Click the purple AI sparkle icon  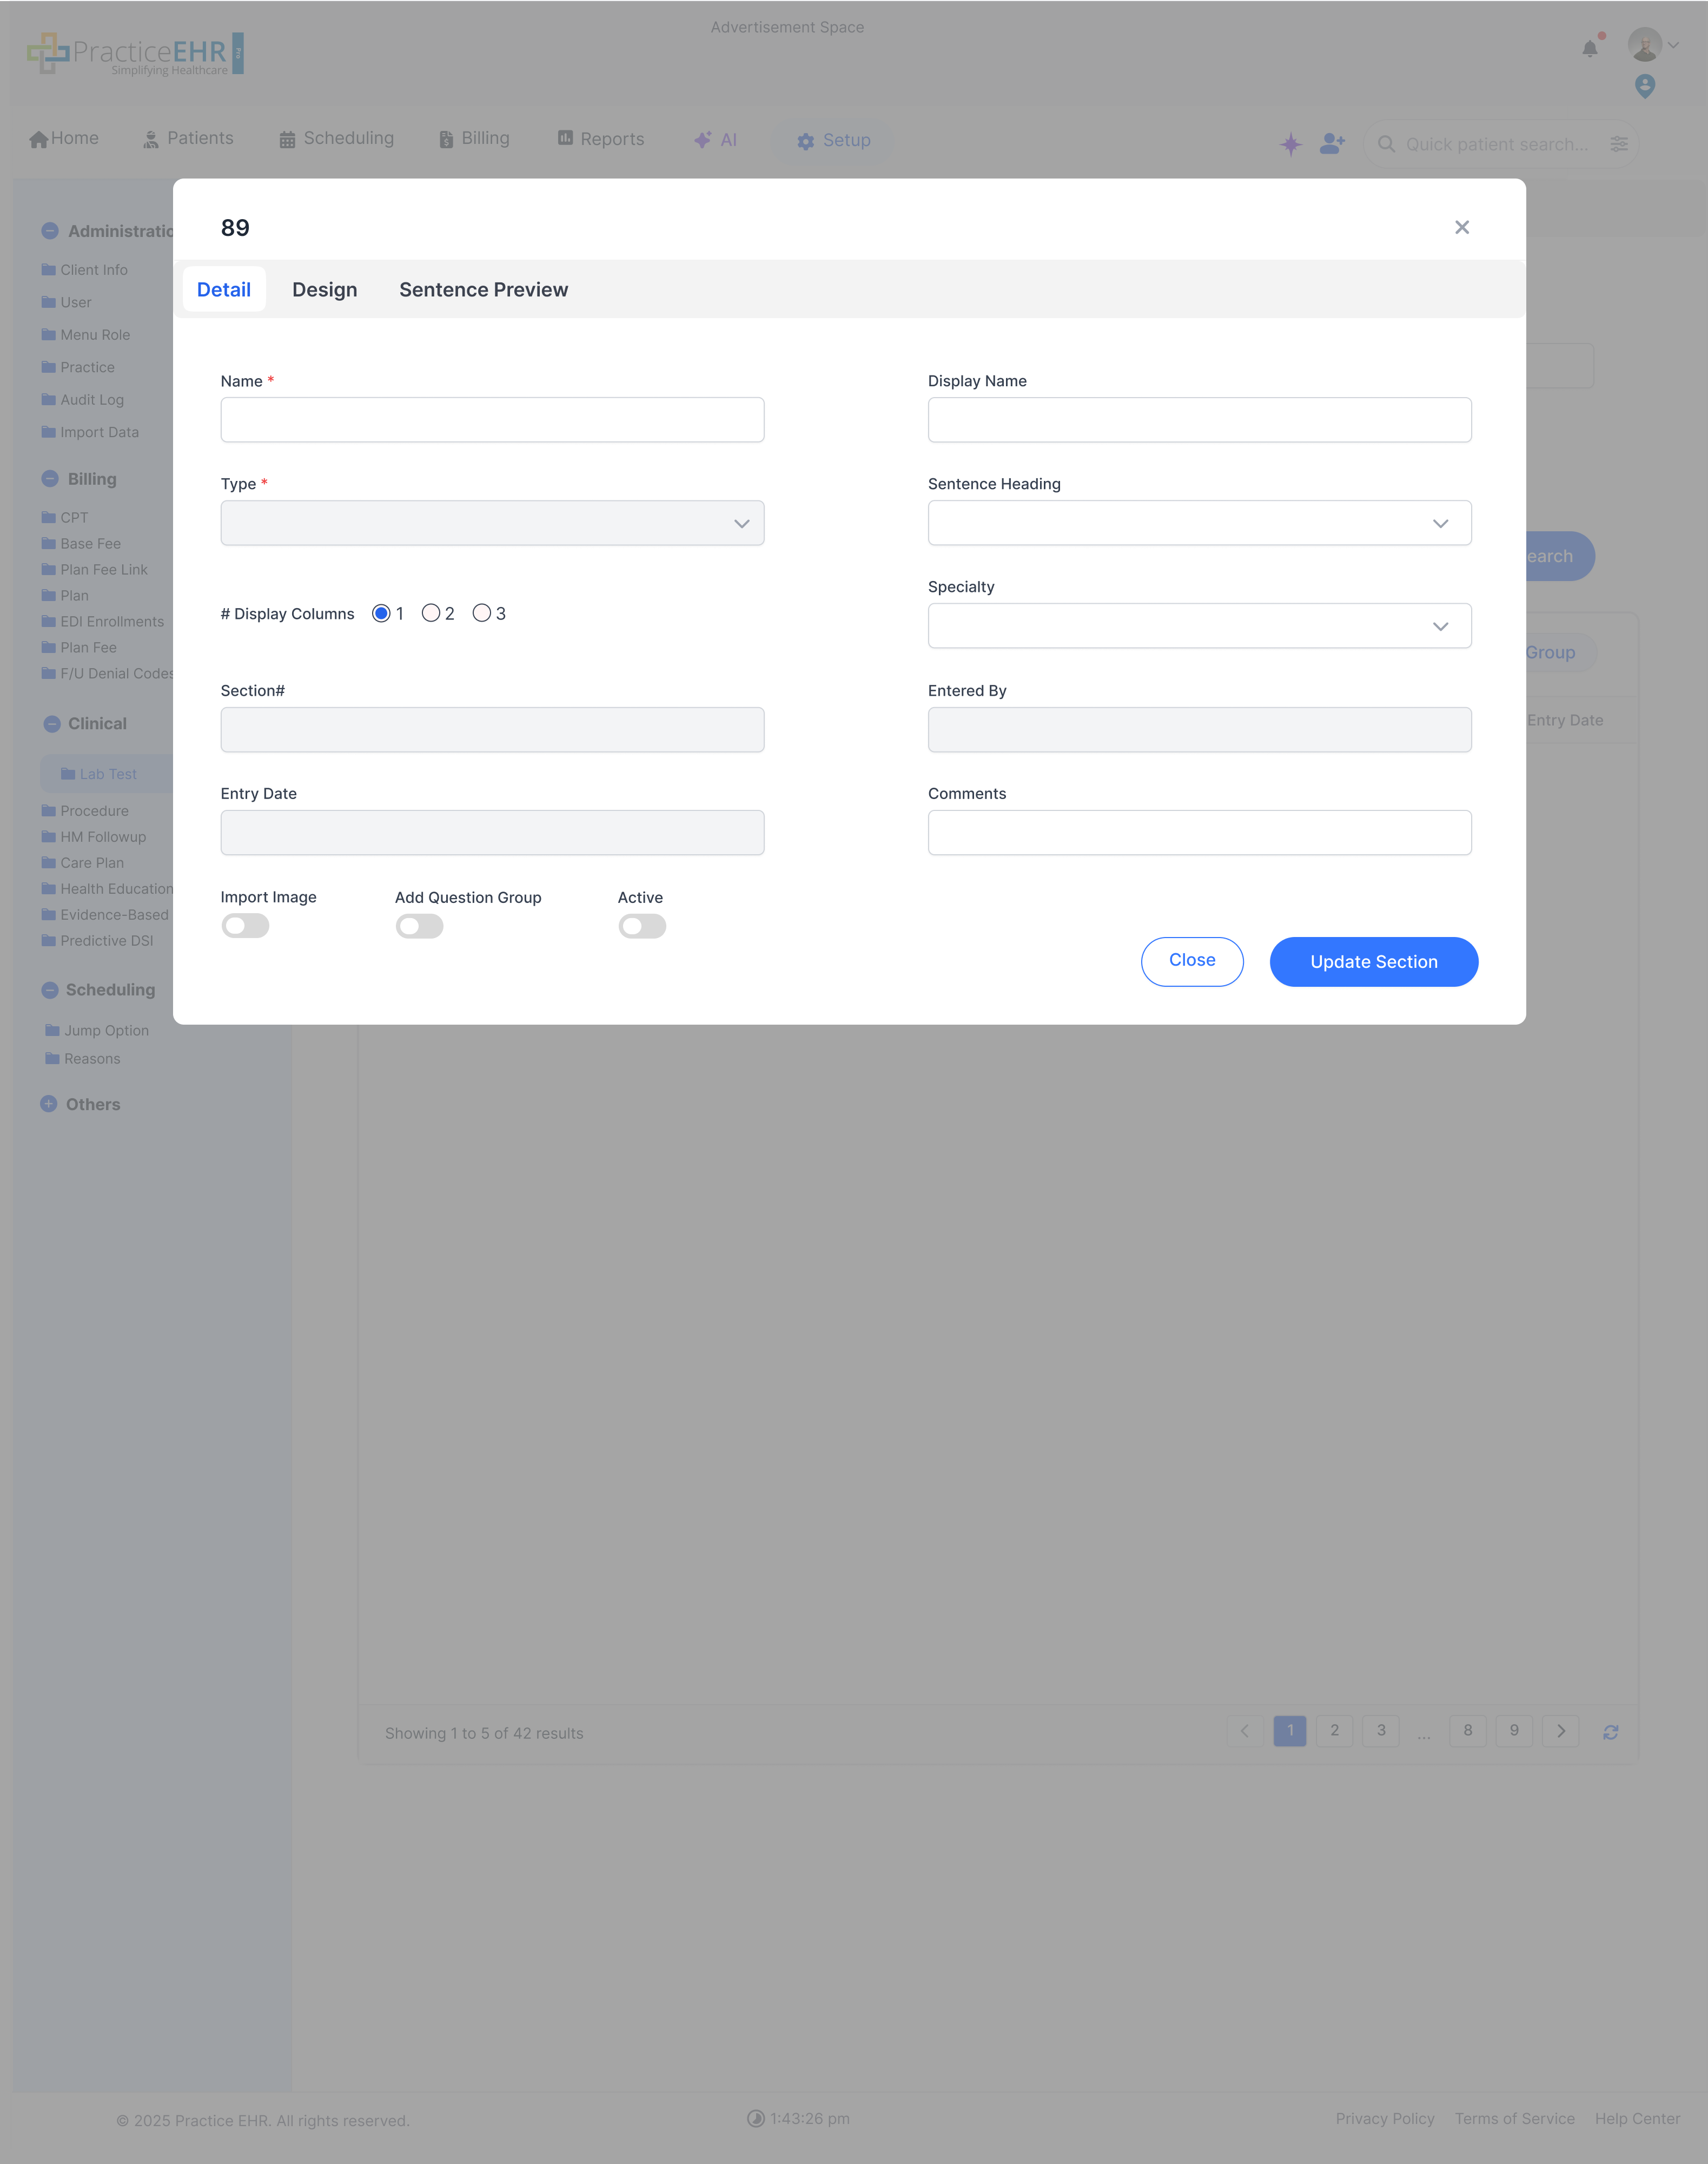pyautogui.click(x=1290, y=144)
